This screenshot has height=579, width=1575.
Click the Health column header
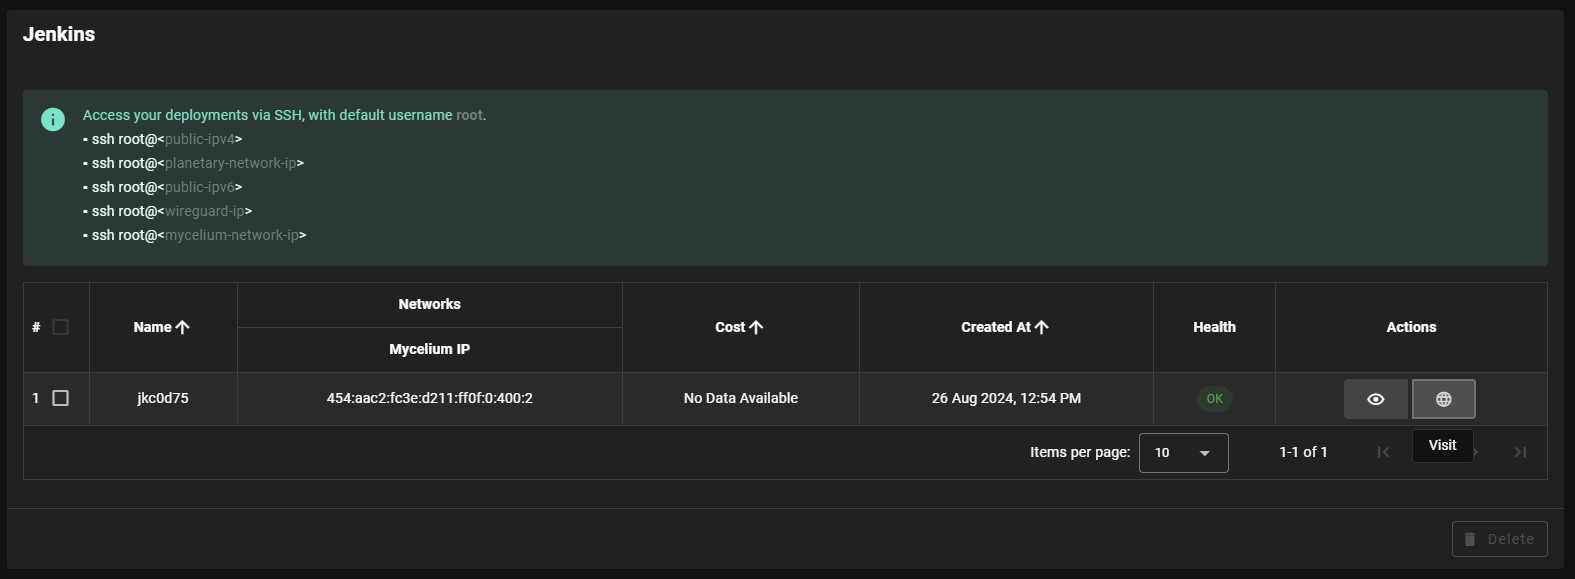coord(1214,327)
